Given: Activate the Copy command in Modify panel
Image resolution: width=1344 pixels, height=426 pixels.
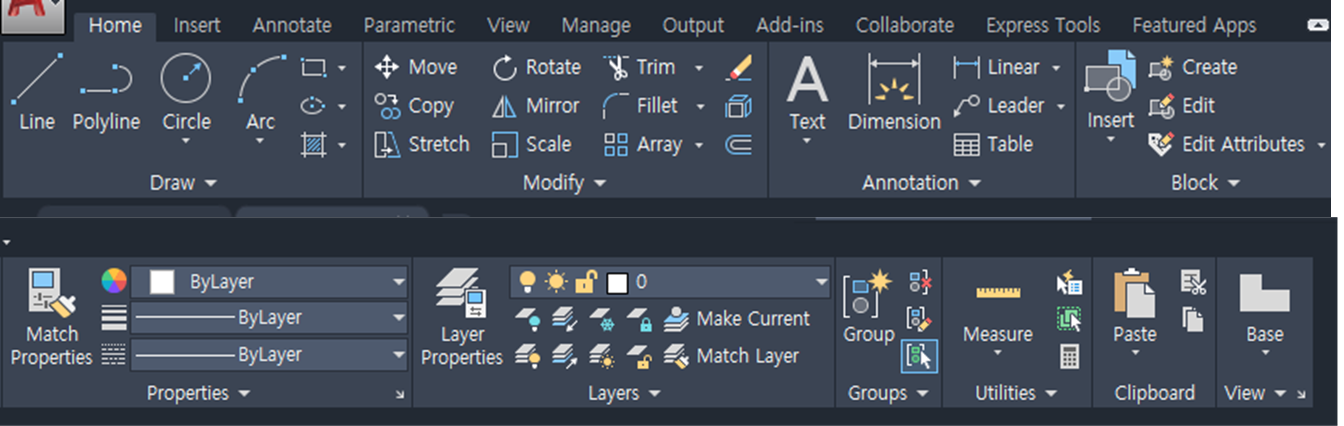Looking at the screenshot, I should (x=414, y=105).
